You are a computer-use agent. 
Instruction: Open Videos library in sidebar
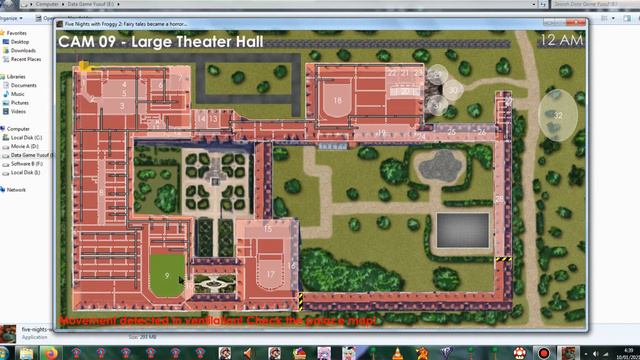(x=18, y=111)
